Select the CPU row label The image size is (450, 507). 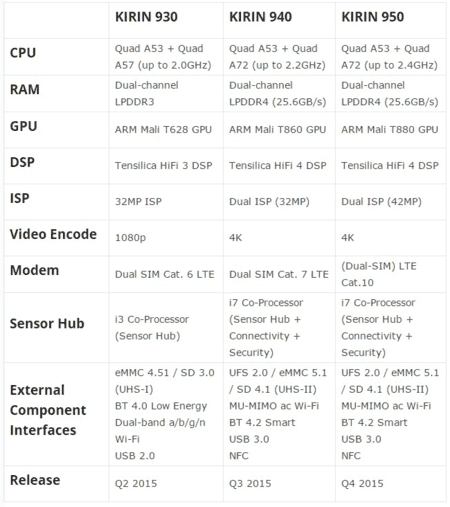pyautogui.click(x=23, y=53)
